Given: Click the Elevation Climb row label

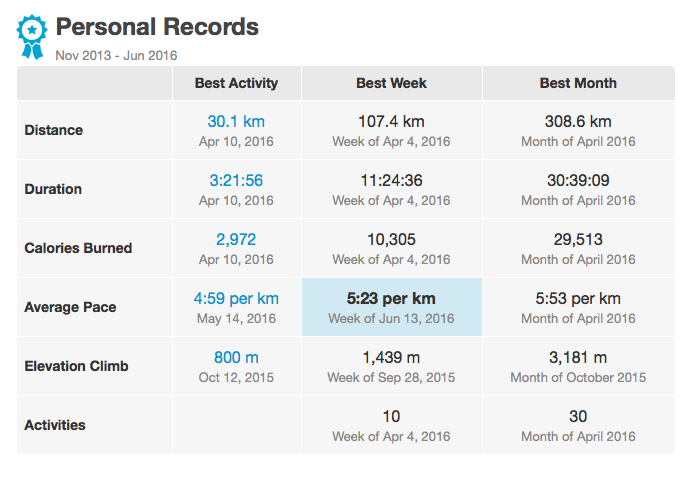Looking at the screenshot, I should point(78,366).
